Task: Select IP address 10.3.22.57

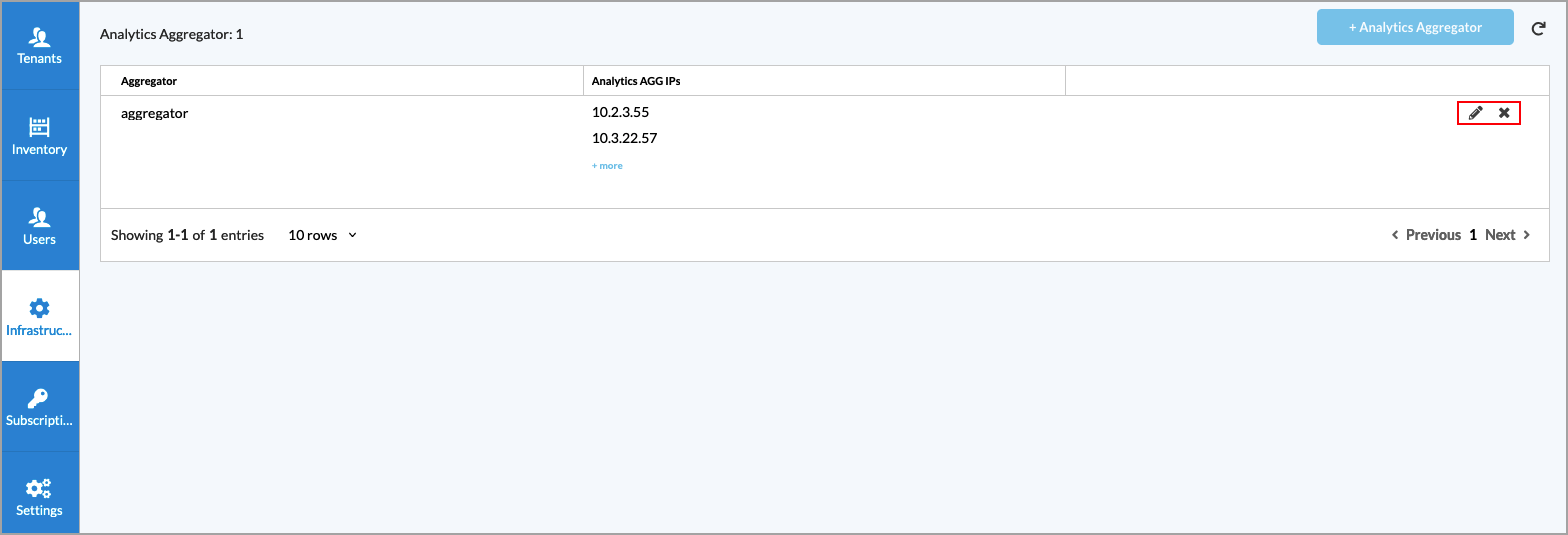Action: point(624,138)
